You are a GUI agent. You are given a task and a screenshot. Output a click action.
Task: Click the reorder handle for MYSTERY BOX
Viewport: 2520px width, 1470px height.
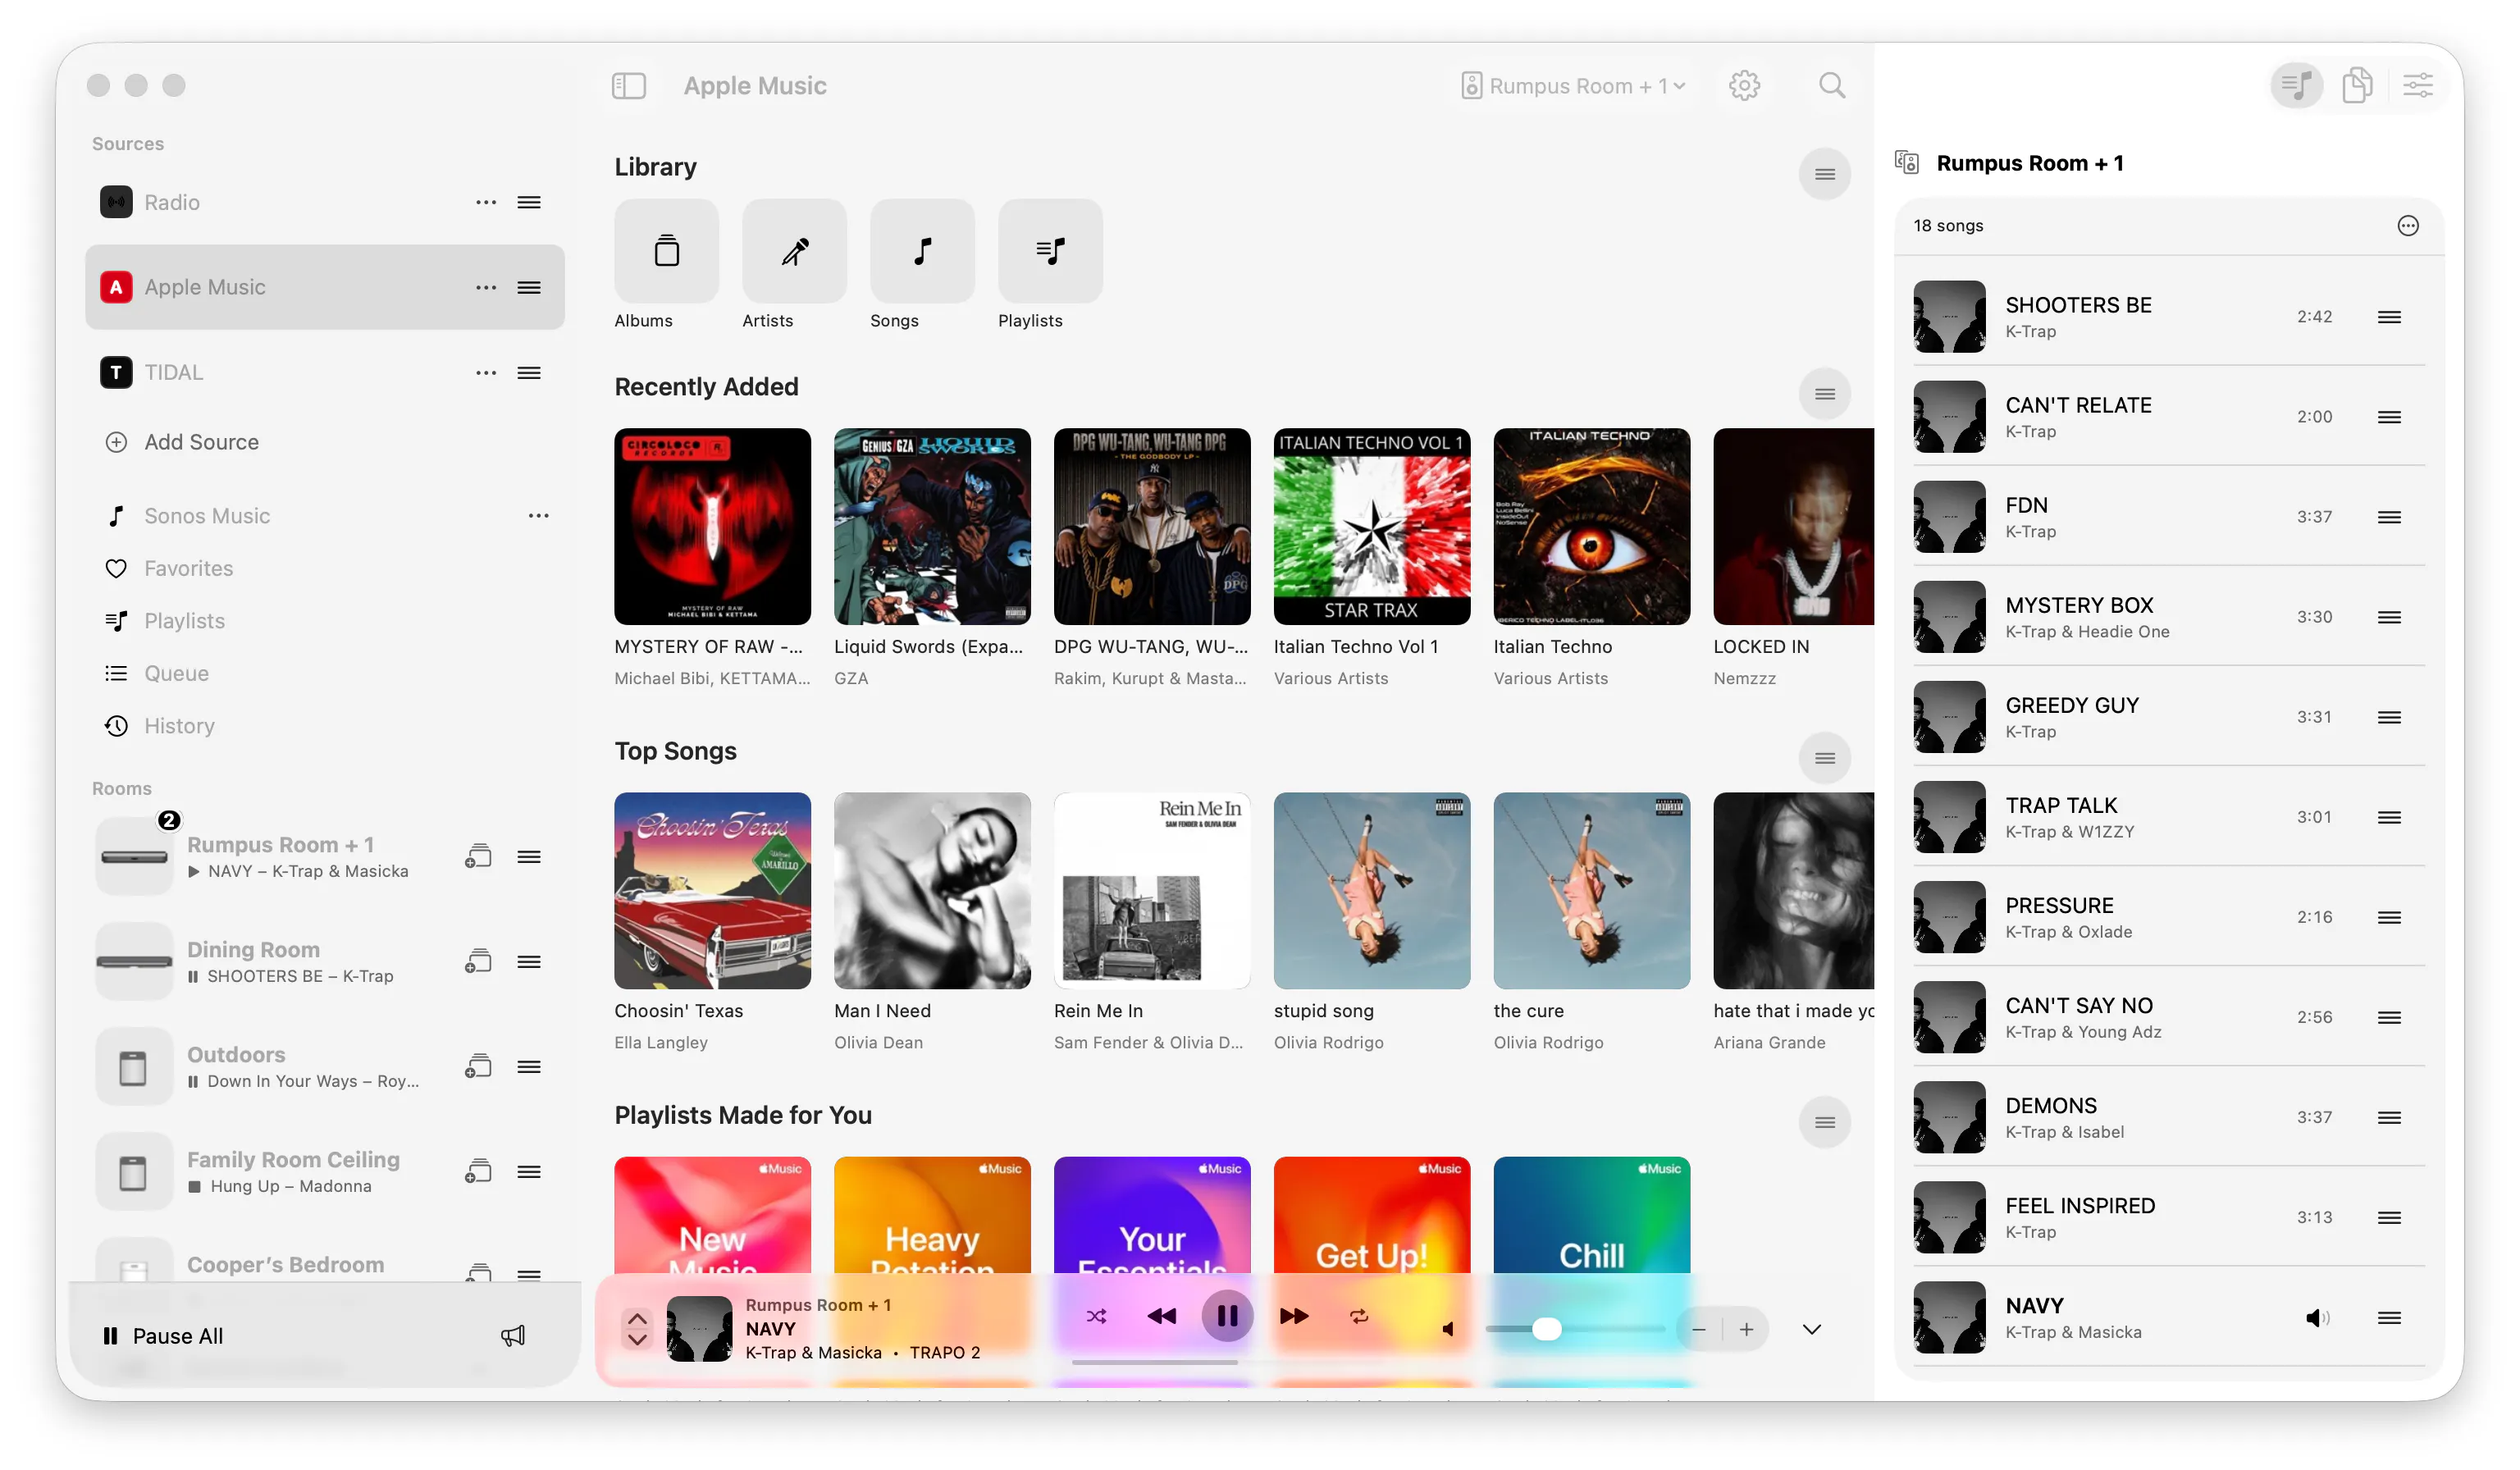[x=2389, y=617]
